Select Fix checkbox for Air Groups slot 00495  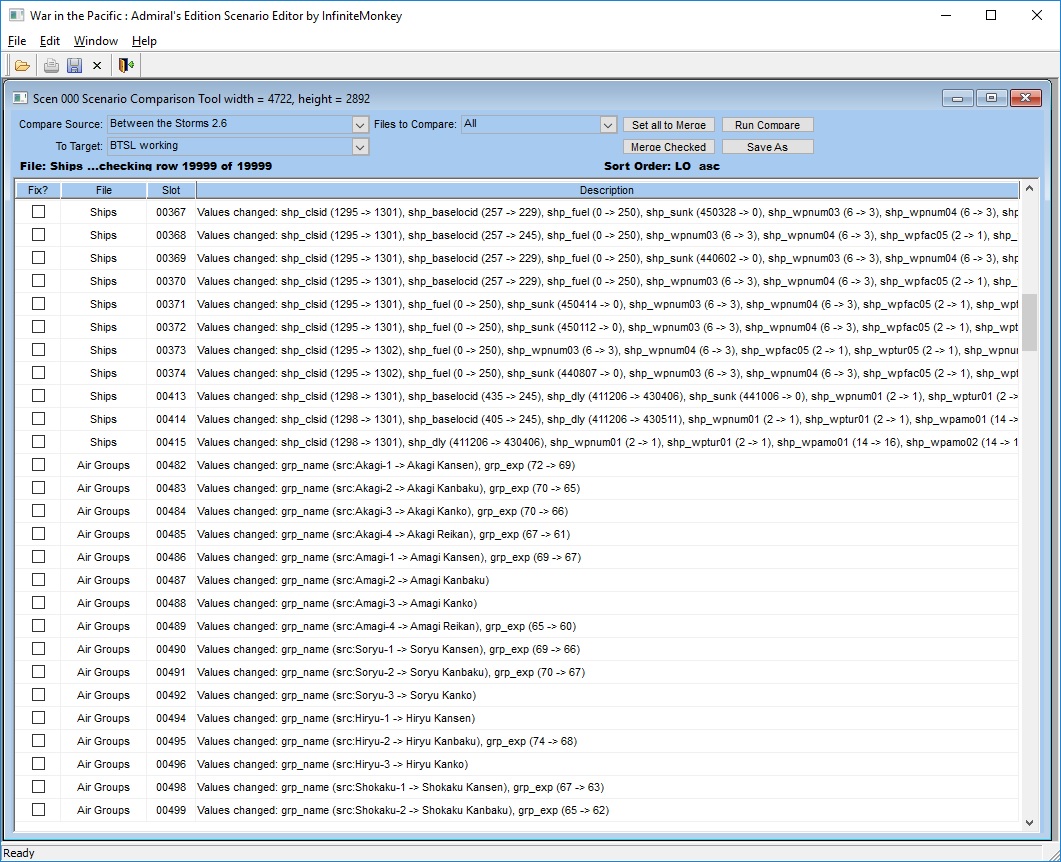tap(39, 741)
